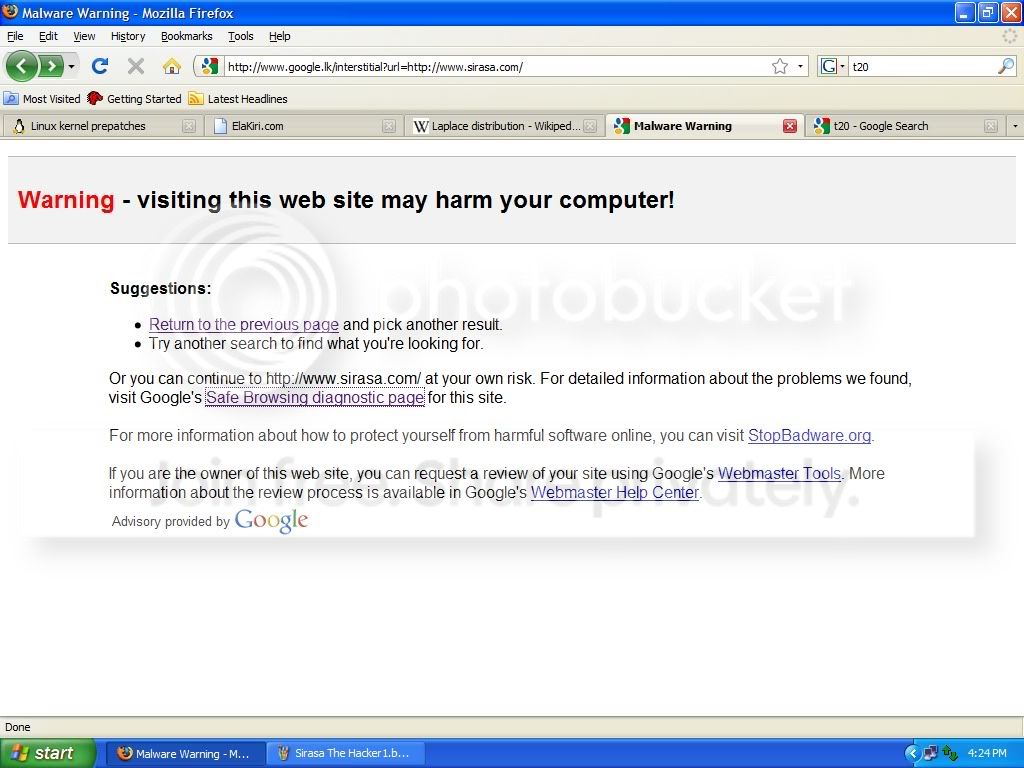The image size is (1024, 768).
Task: Run search with the magnifying glass icon
Action: (x=1006, y=66)
